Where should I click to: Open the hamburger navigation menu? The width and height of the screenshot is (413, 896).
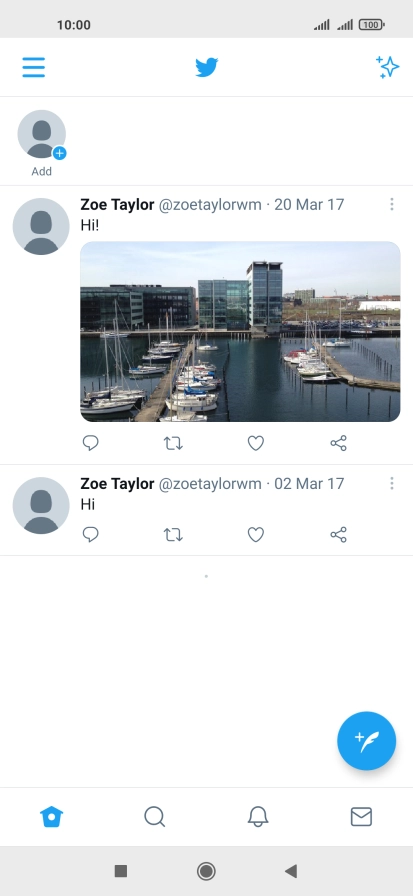pos(34,67)
